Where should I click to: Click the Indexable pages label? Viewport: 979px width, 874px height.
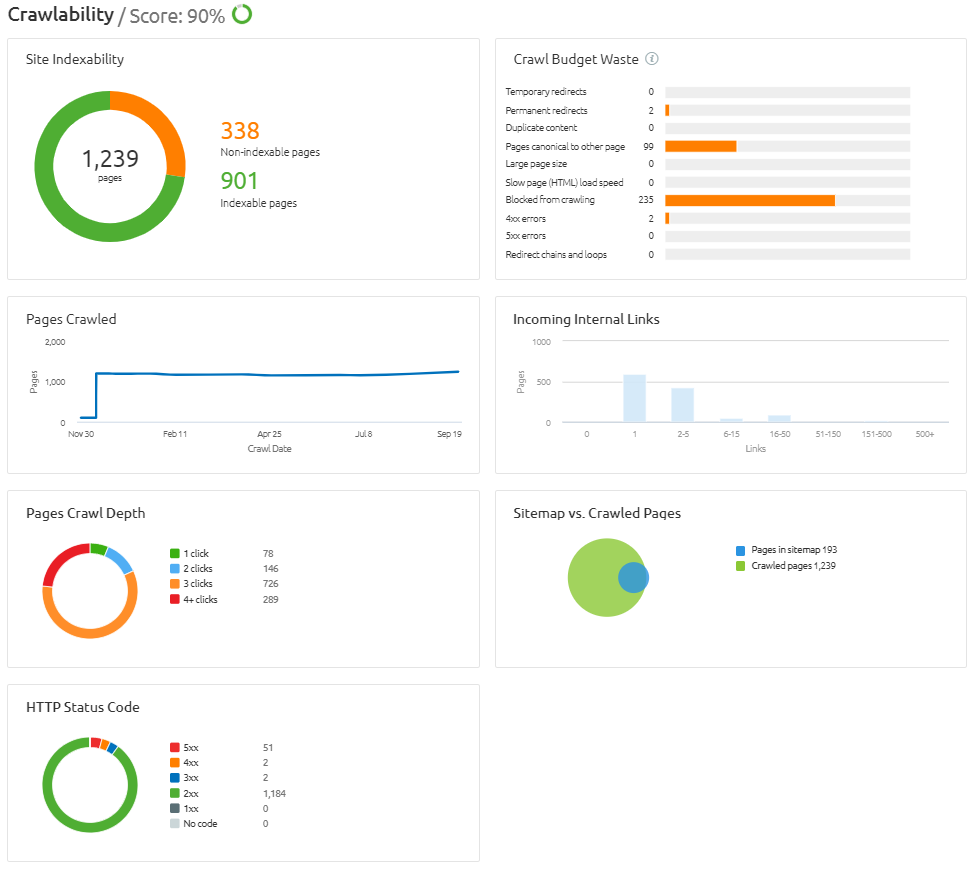[x=258, y=203]
